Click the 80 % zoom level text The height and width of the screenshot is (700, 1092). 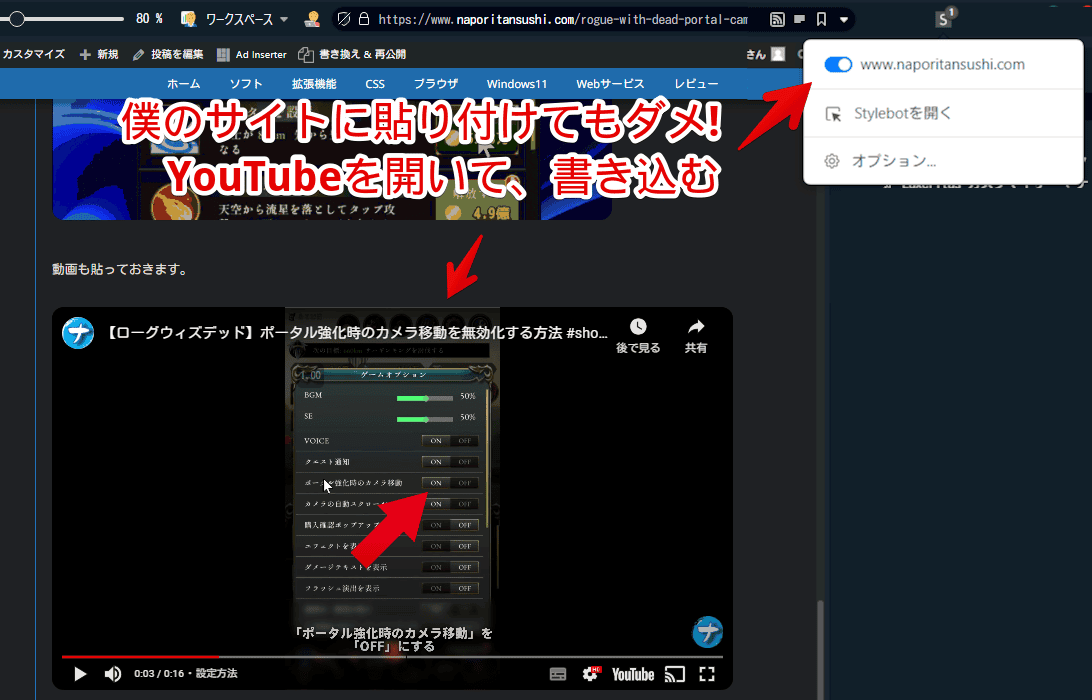[149, 19]
